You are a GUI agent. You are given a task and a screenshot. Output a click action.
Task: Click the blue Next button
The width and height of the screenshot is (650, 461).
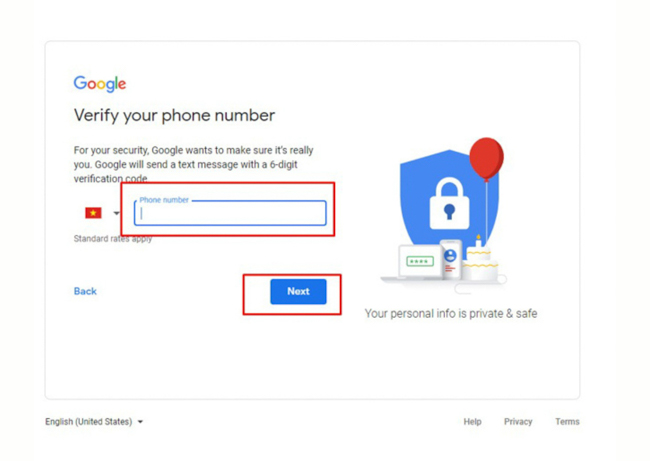[x=298, y=291]
